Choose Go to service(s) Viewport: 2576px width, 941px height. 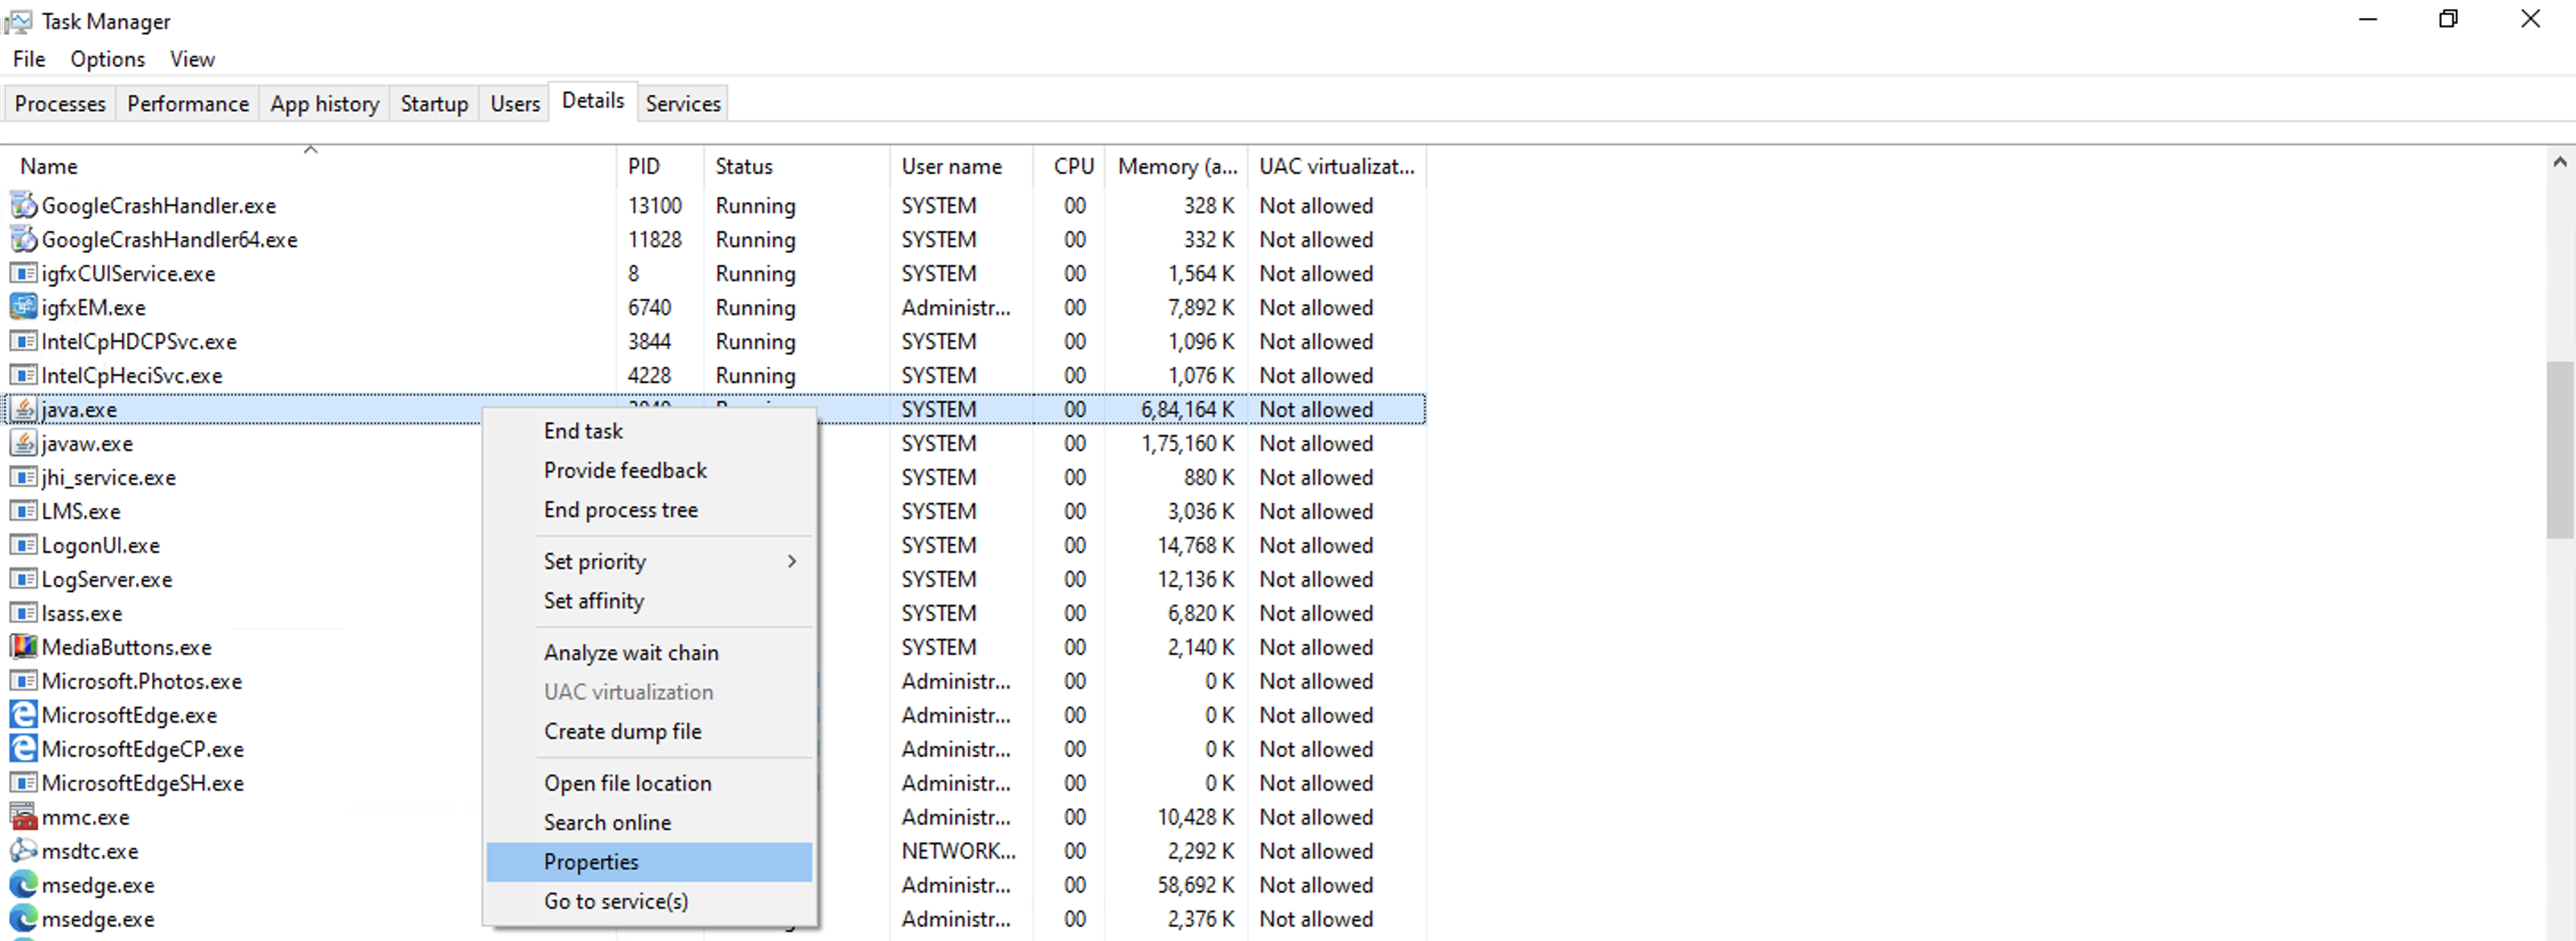pos(649,901)
